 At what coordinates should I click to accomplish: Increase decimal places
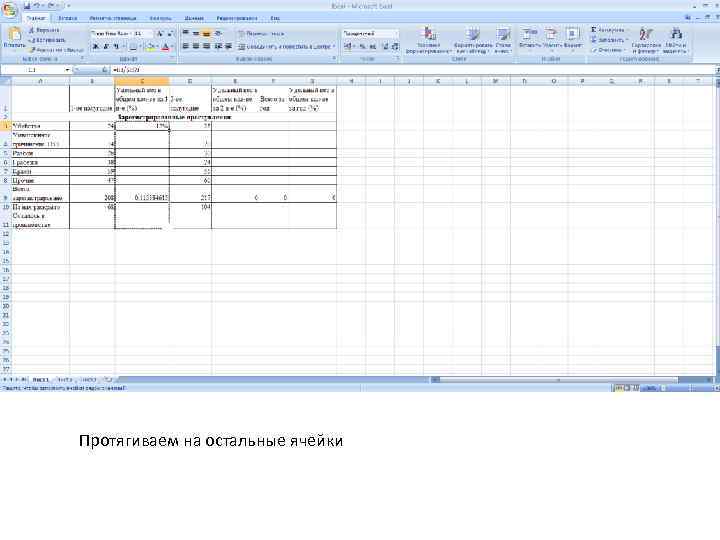pyautogui.click(x=385, y=46)
